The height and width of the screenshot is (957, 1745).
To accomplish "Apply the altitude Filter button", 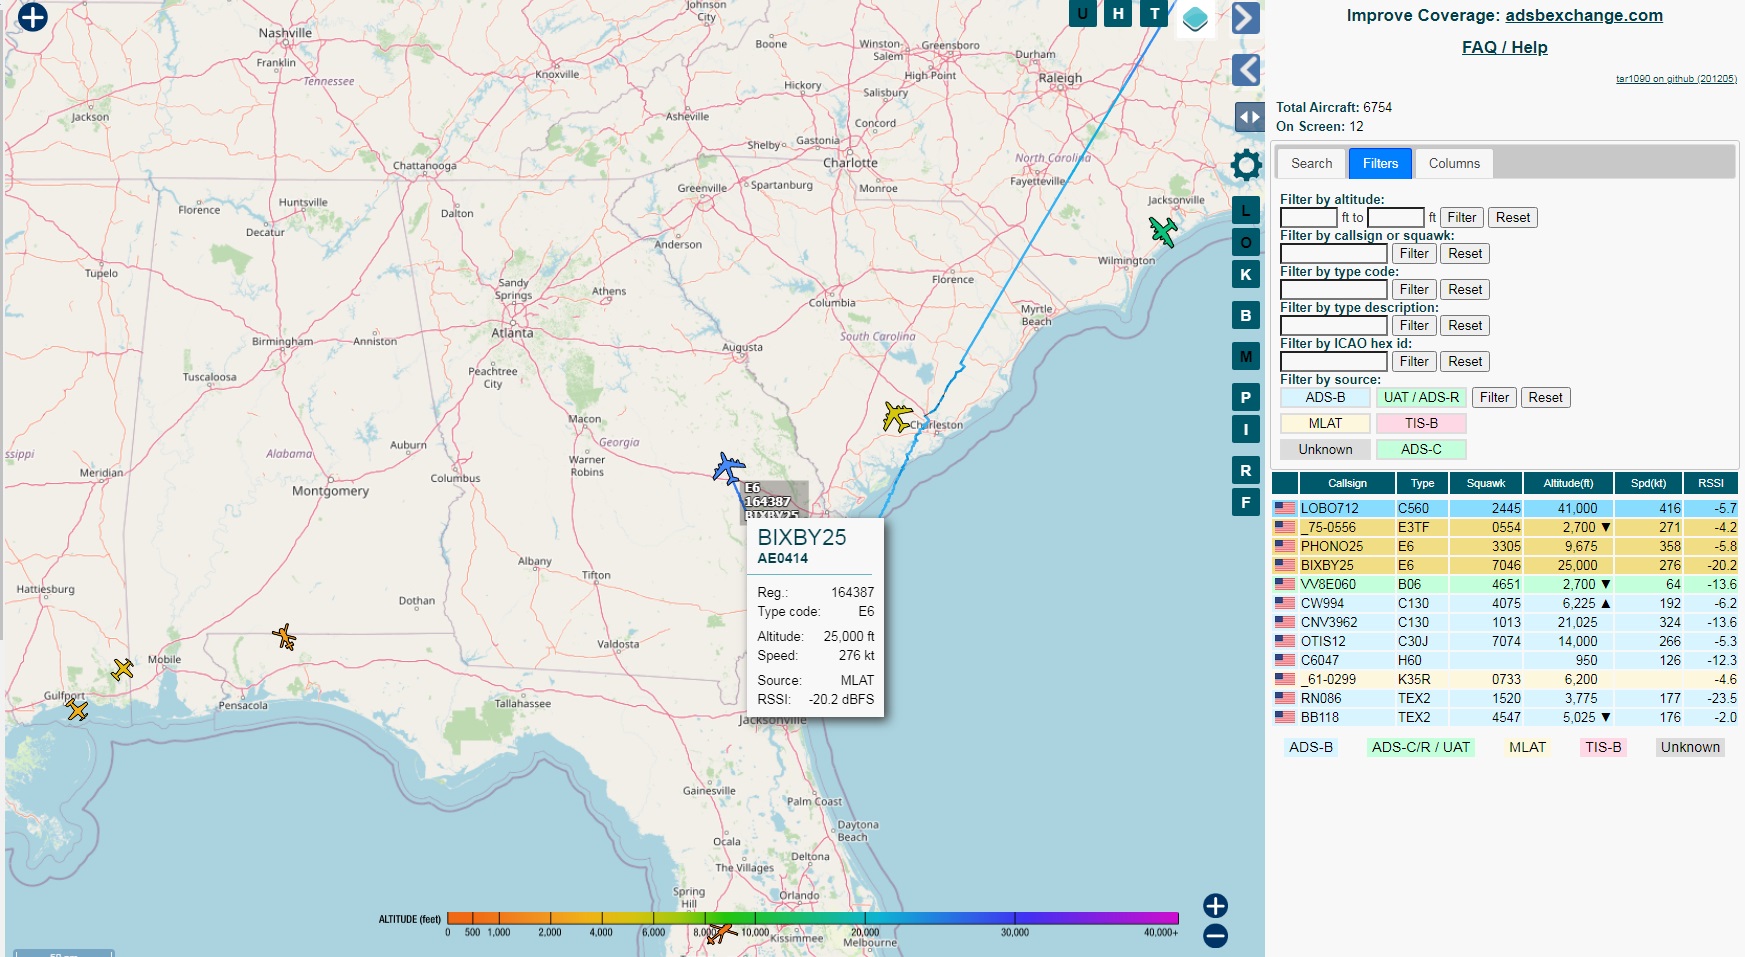I will coord(1461,217).
